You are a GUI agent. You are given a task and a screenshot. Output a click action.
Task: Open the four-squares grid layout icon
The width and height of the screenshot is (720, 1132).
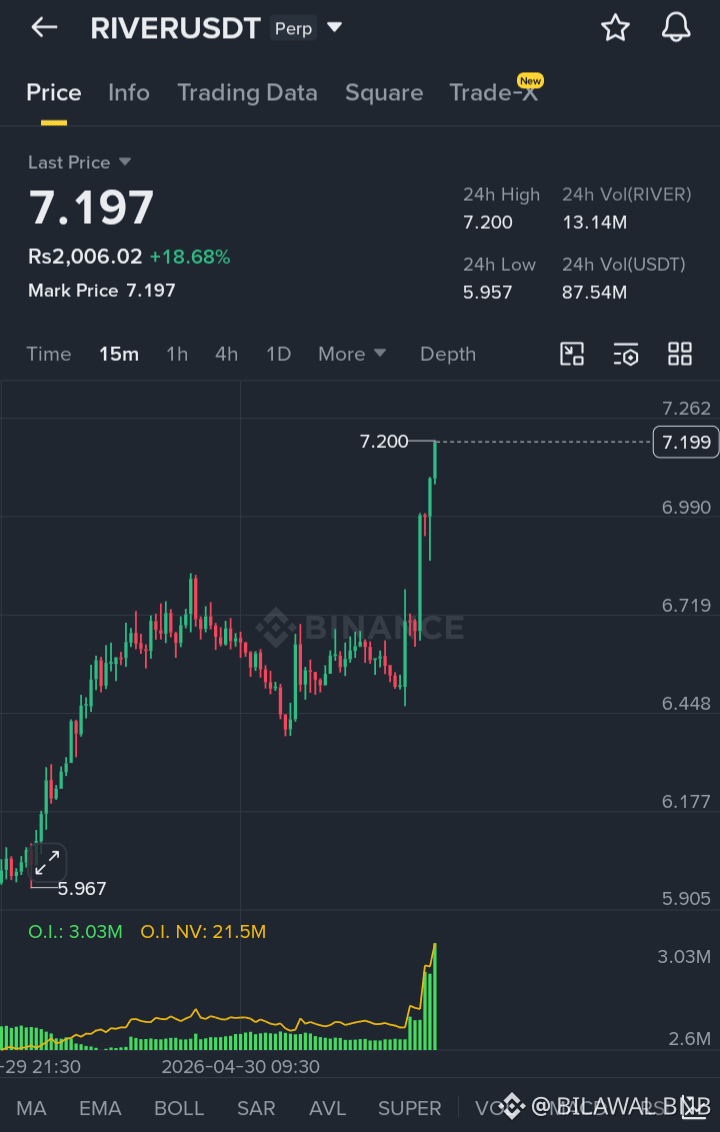pos(680,354)
